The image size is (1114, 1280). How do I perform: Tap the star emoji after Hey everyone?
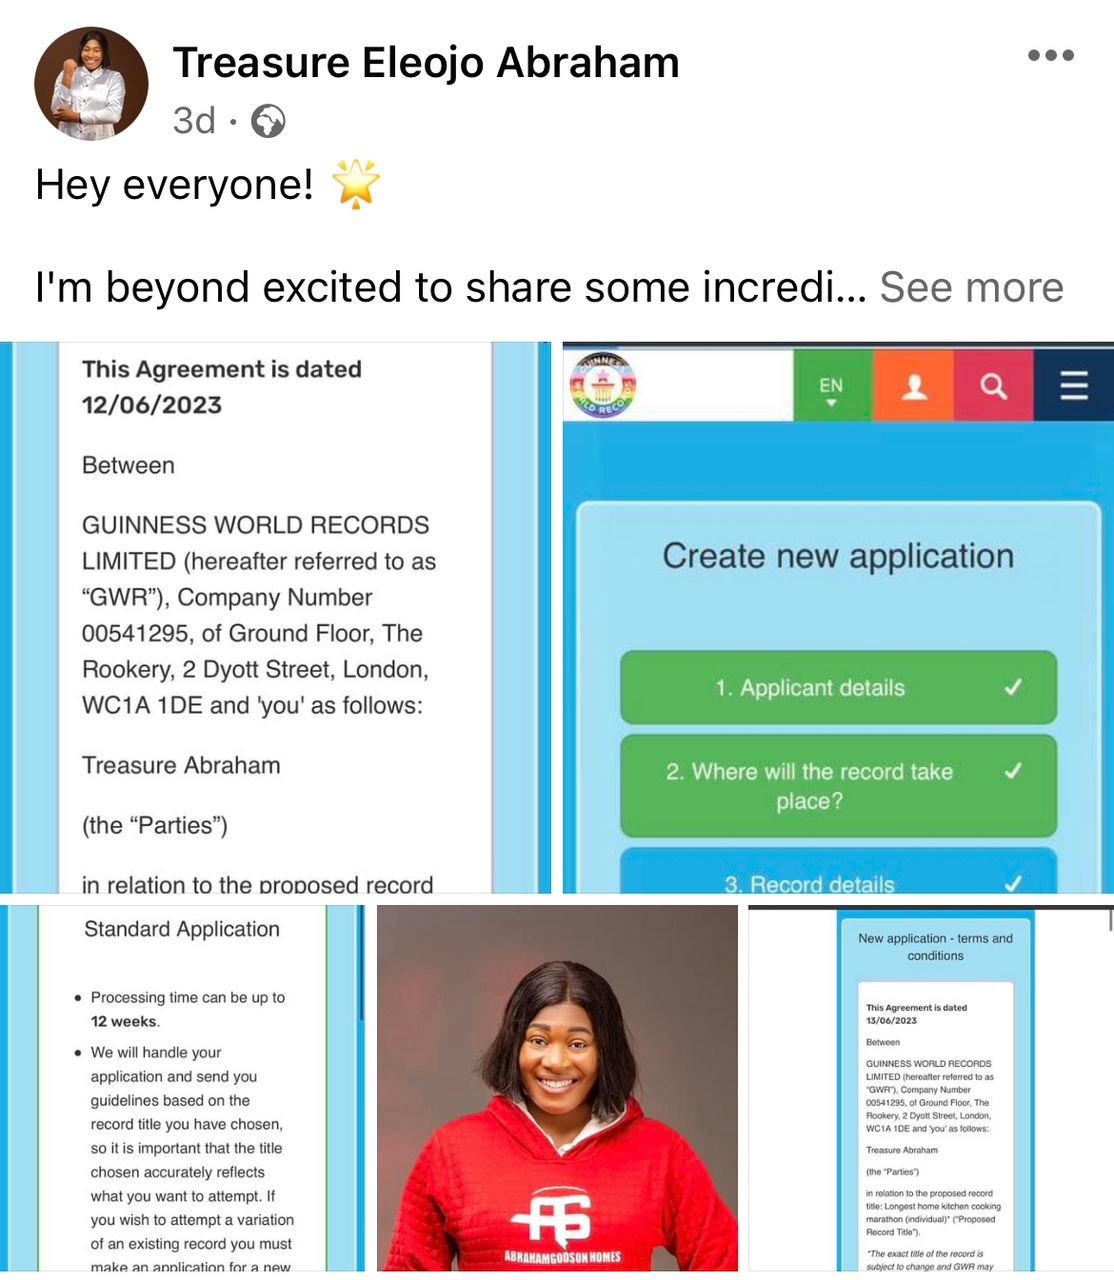pos(355,184)
